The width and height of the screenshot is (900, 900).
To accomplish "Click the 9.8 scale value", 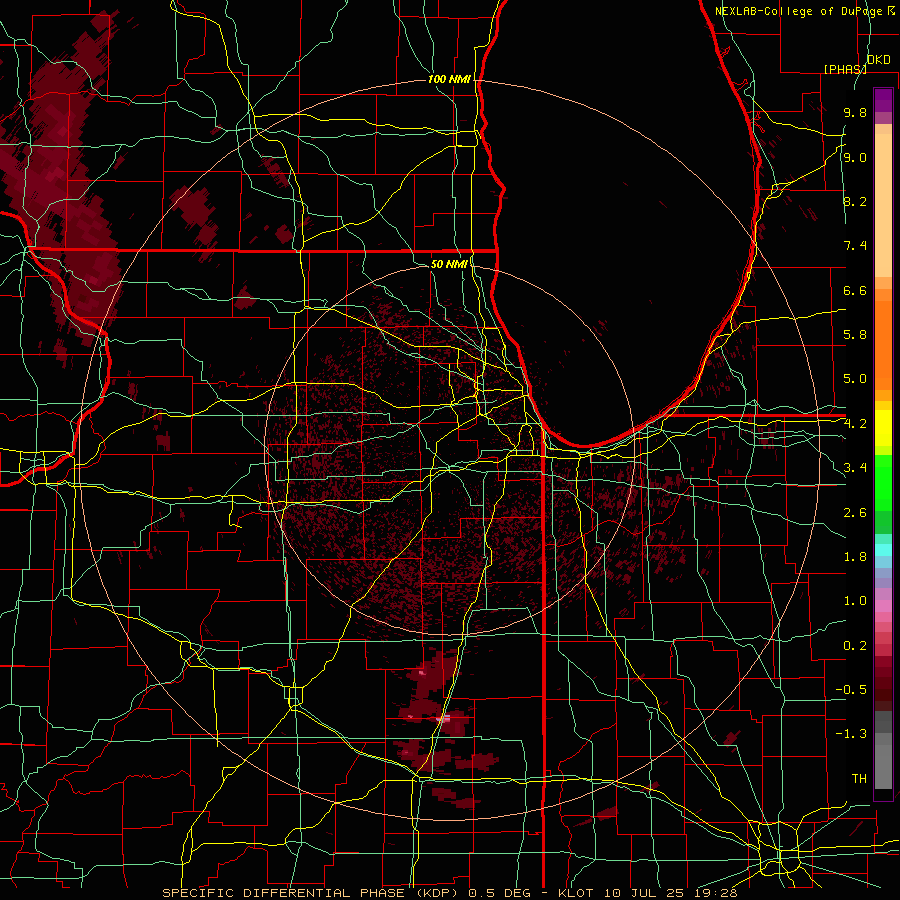I will tap(855, 112).
